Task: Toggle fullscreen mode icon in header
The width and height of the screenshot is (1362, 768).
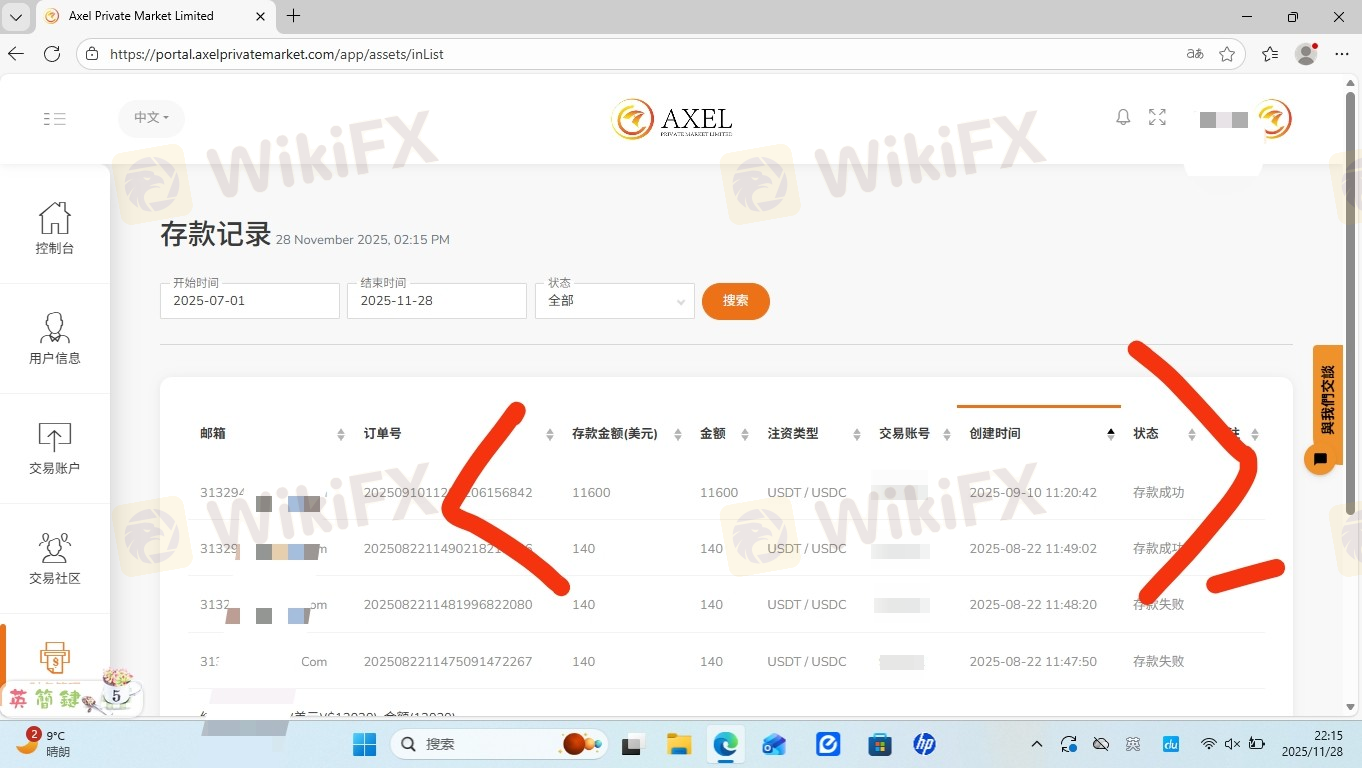Action: 1157,117
